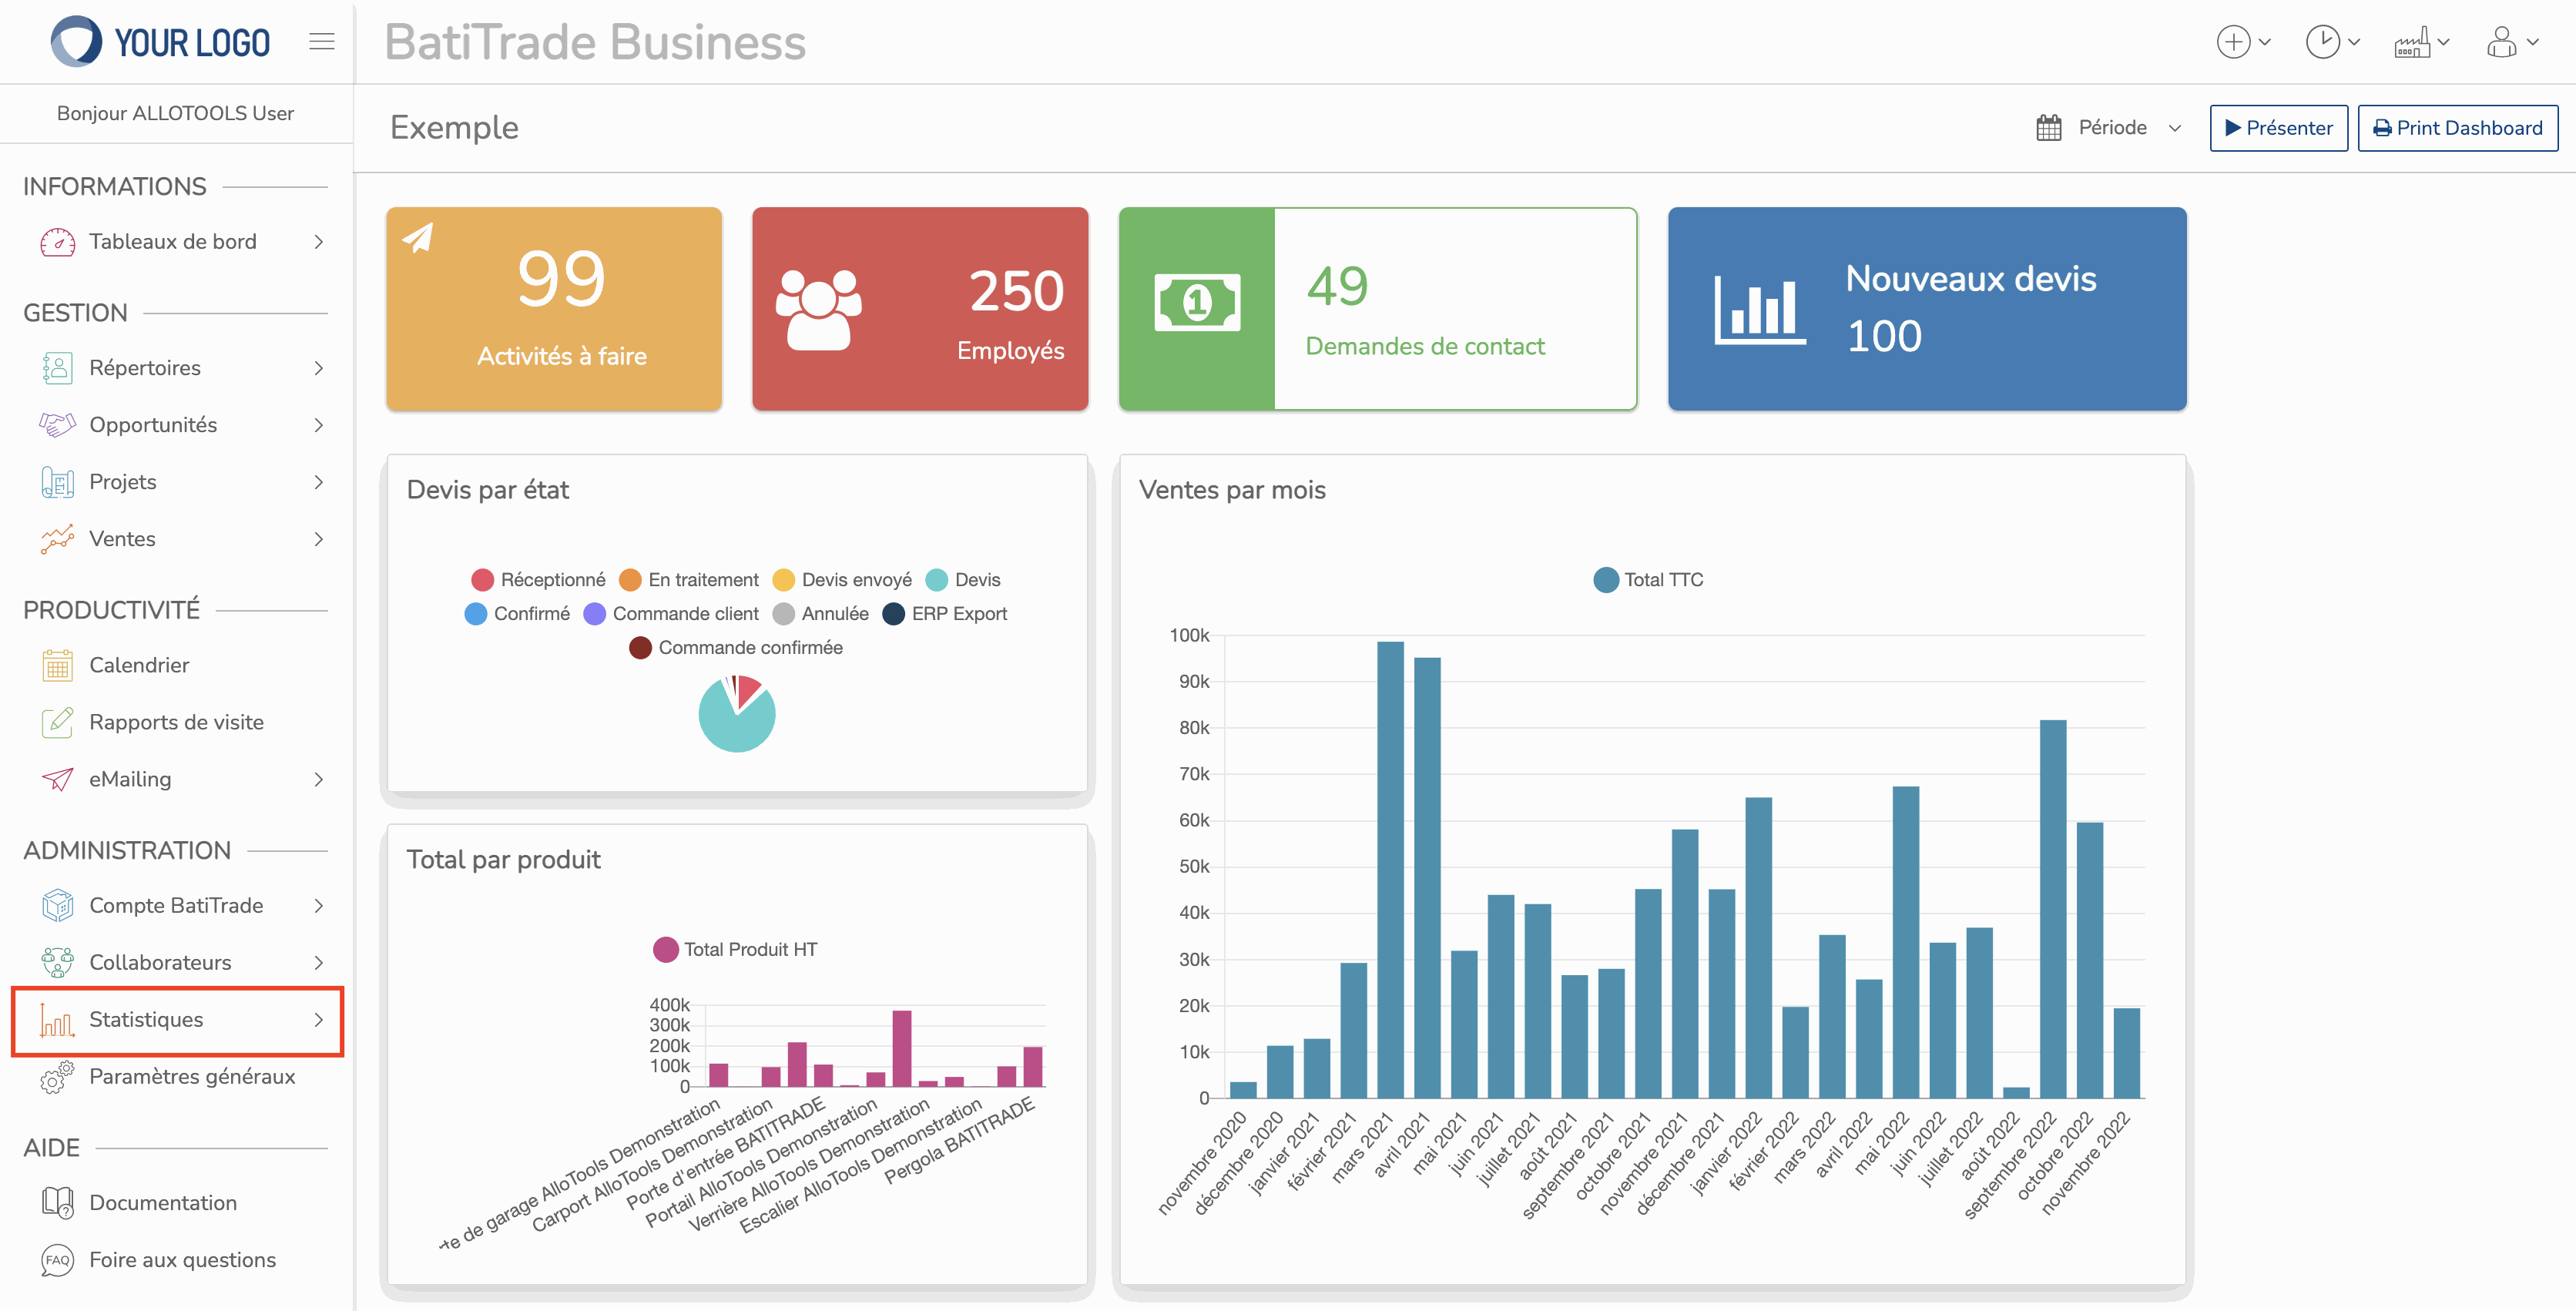Open Statistiques menu item

(178, 1020)
